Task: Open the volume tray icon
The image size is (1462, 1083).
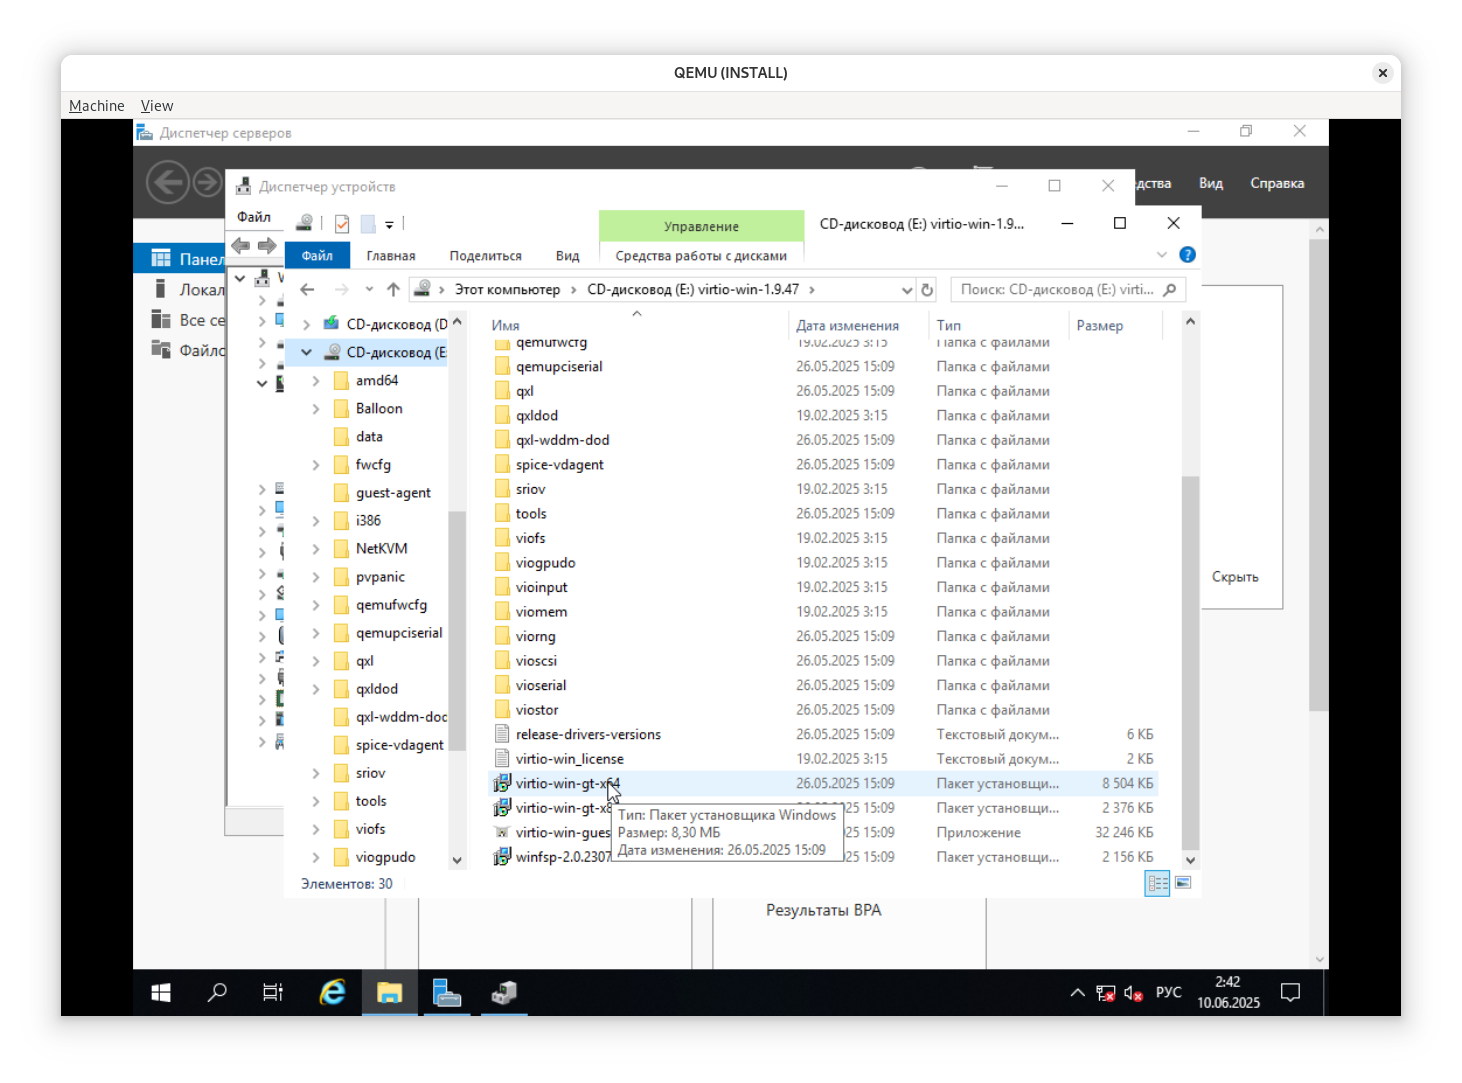Action: 1133,993
